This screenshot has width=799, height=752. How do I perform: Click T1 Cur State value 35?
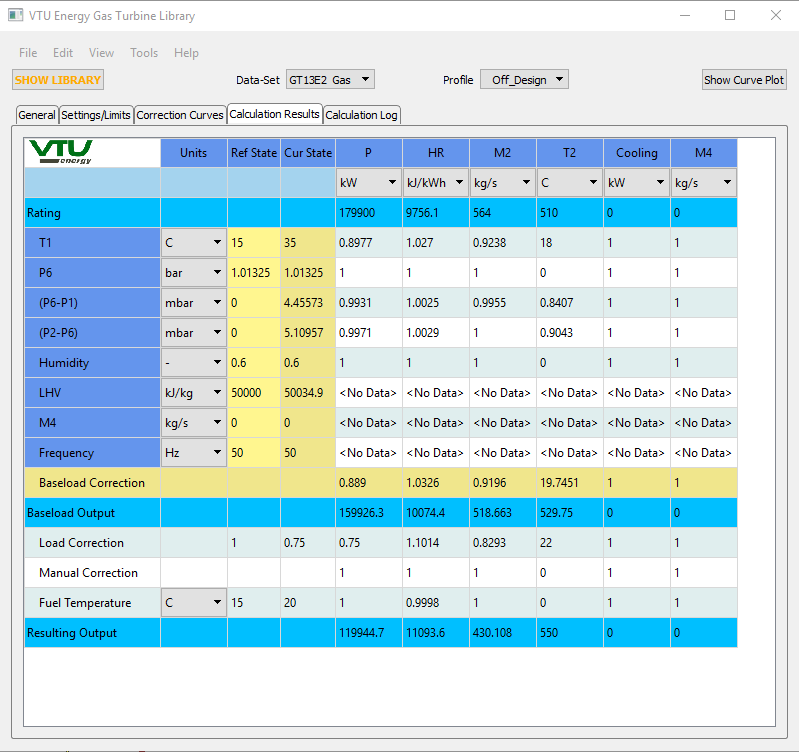(x=308, y=243)
